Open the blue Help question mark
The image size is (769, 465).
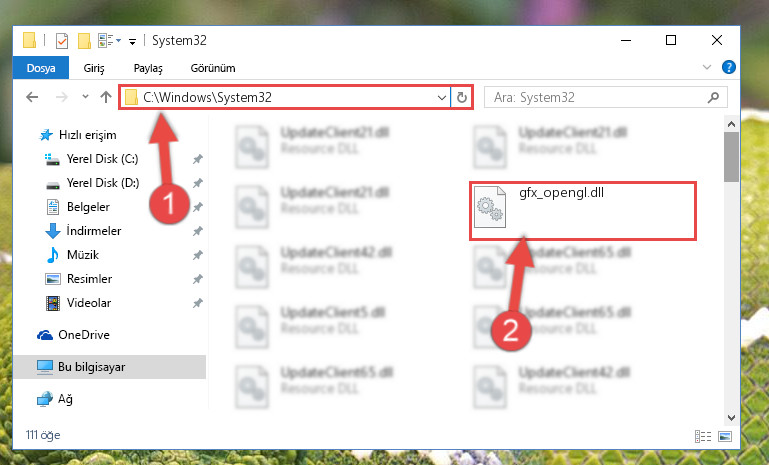point(728,67)
